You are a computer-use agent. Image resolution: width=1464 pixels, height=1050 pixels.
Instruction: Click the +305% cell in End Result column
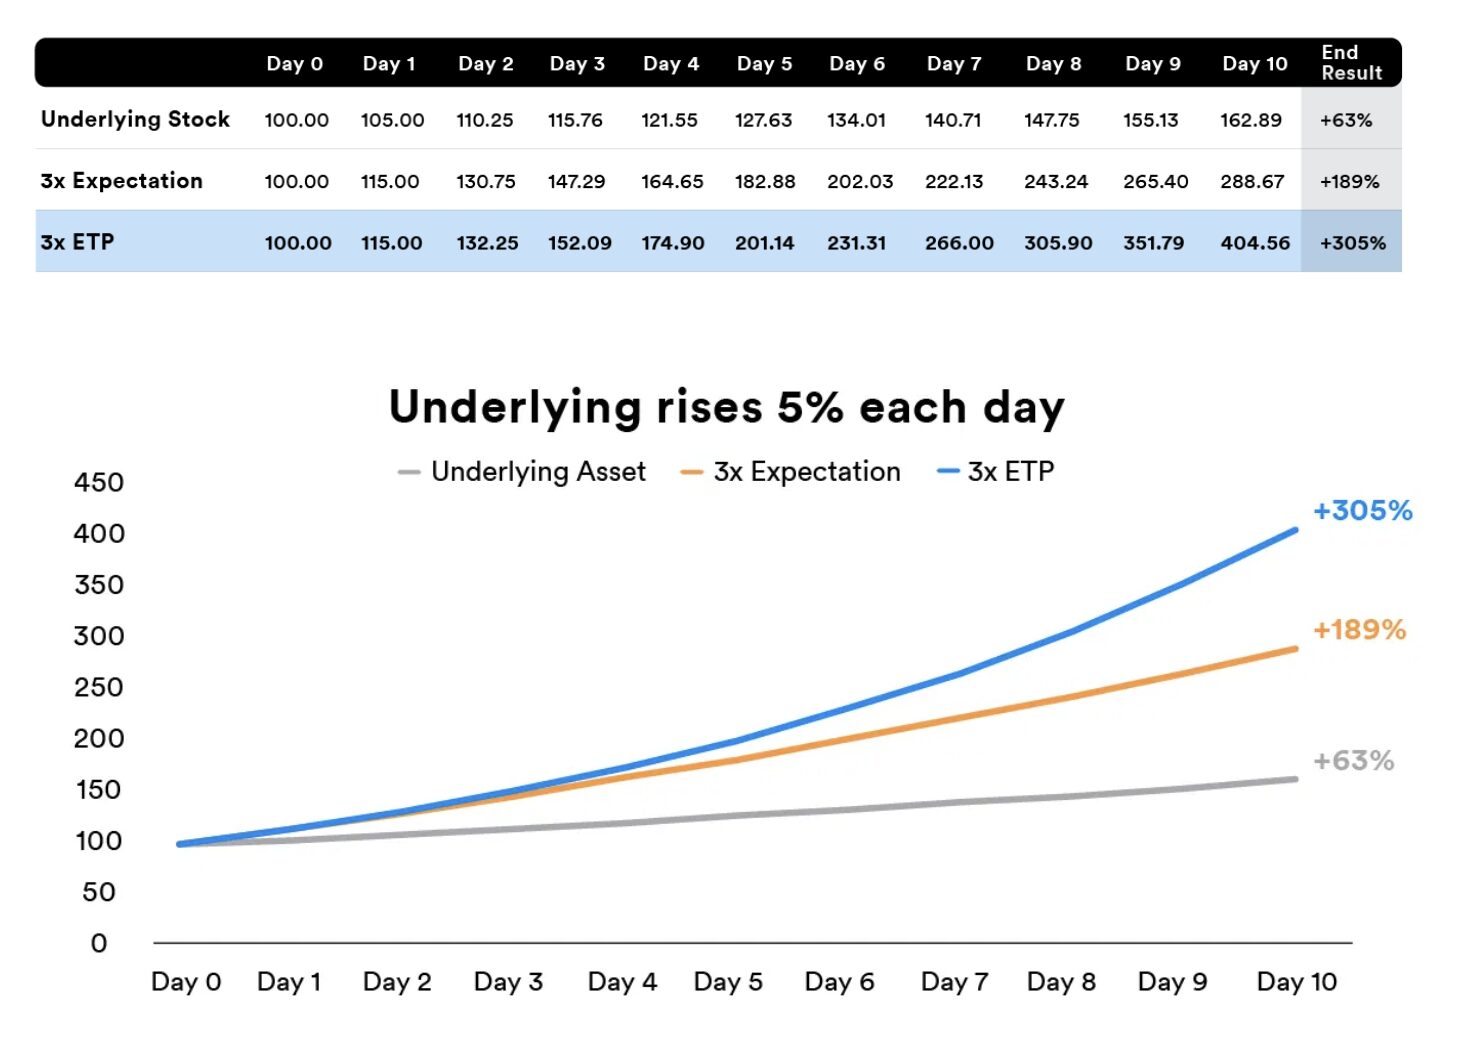pyautogui.click(x=1352, y=243)
